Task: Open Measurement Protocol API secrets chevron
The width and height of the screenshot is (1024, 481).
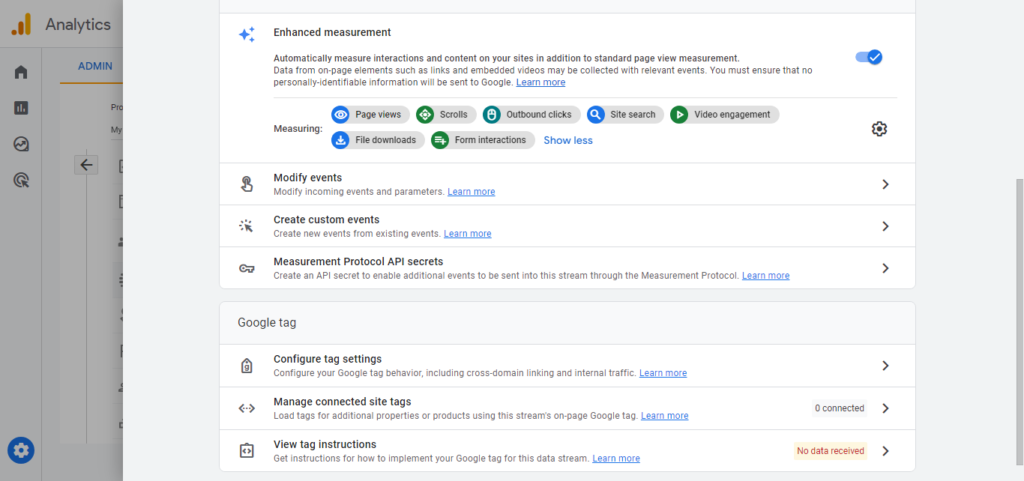Action: (x=886, y=268)
